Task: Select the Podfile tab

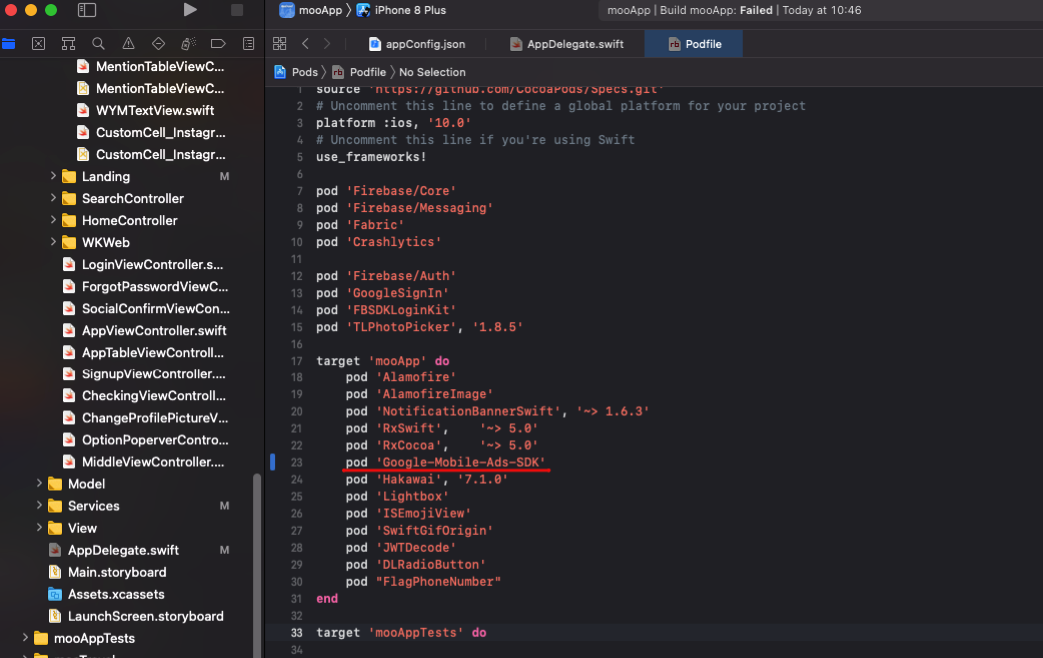Action: coord(694,44)
